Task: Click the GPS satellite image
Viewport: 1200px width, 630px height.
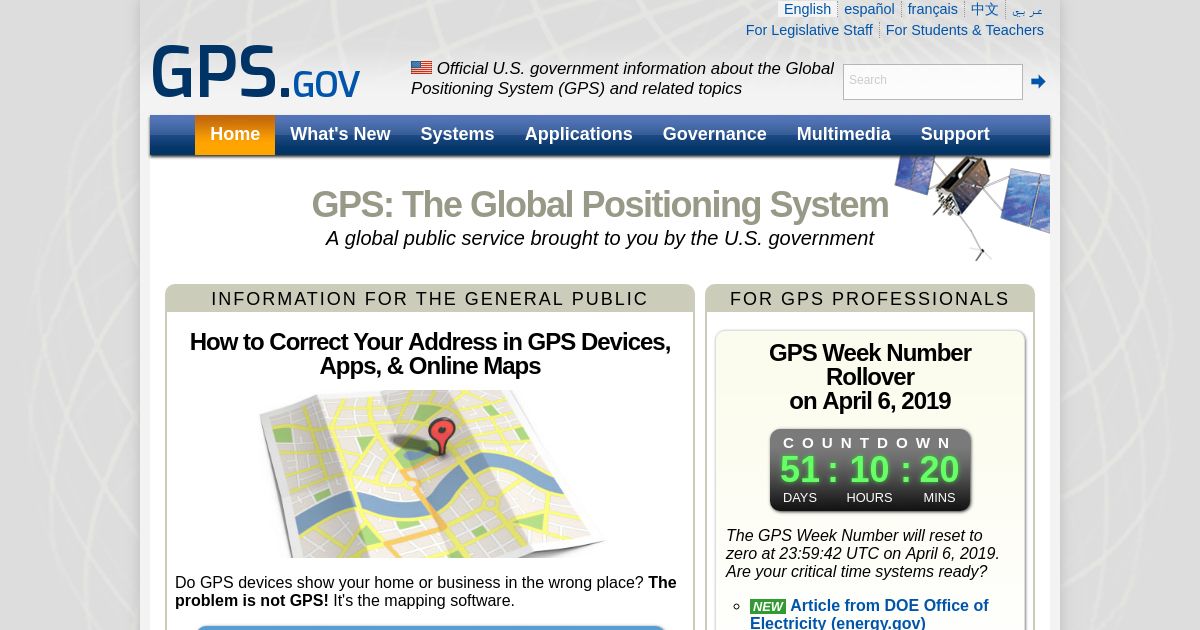Action: point(972,206)
